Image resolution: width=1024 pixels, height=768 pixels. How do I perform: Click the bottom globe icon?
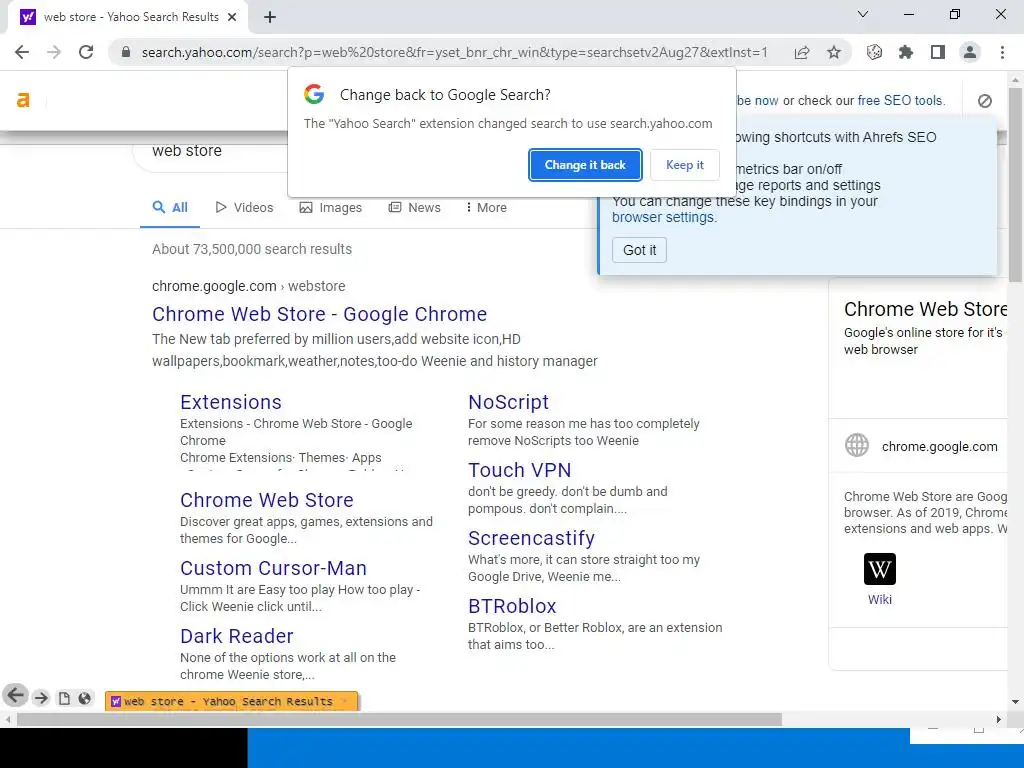click(x=84, y=699)
